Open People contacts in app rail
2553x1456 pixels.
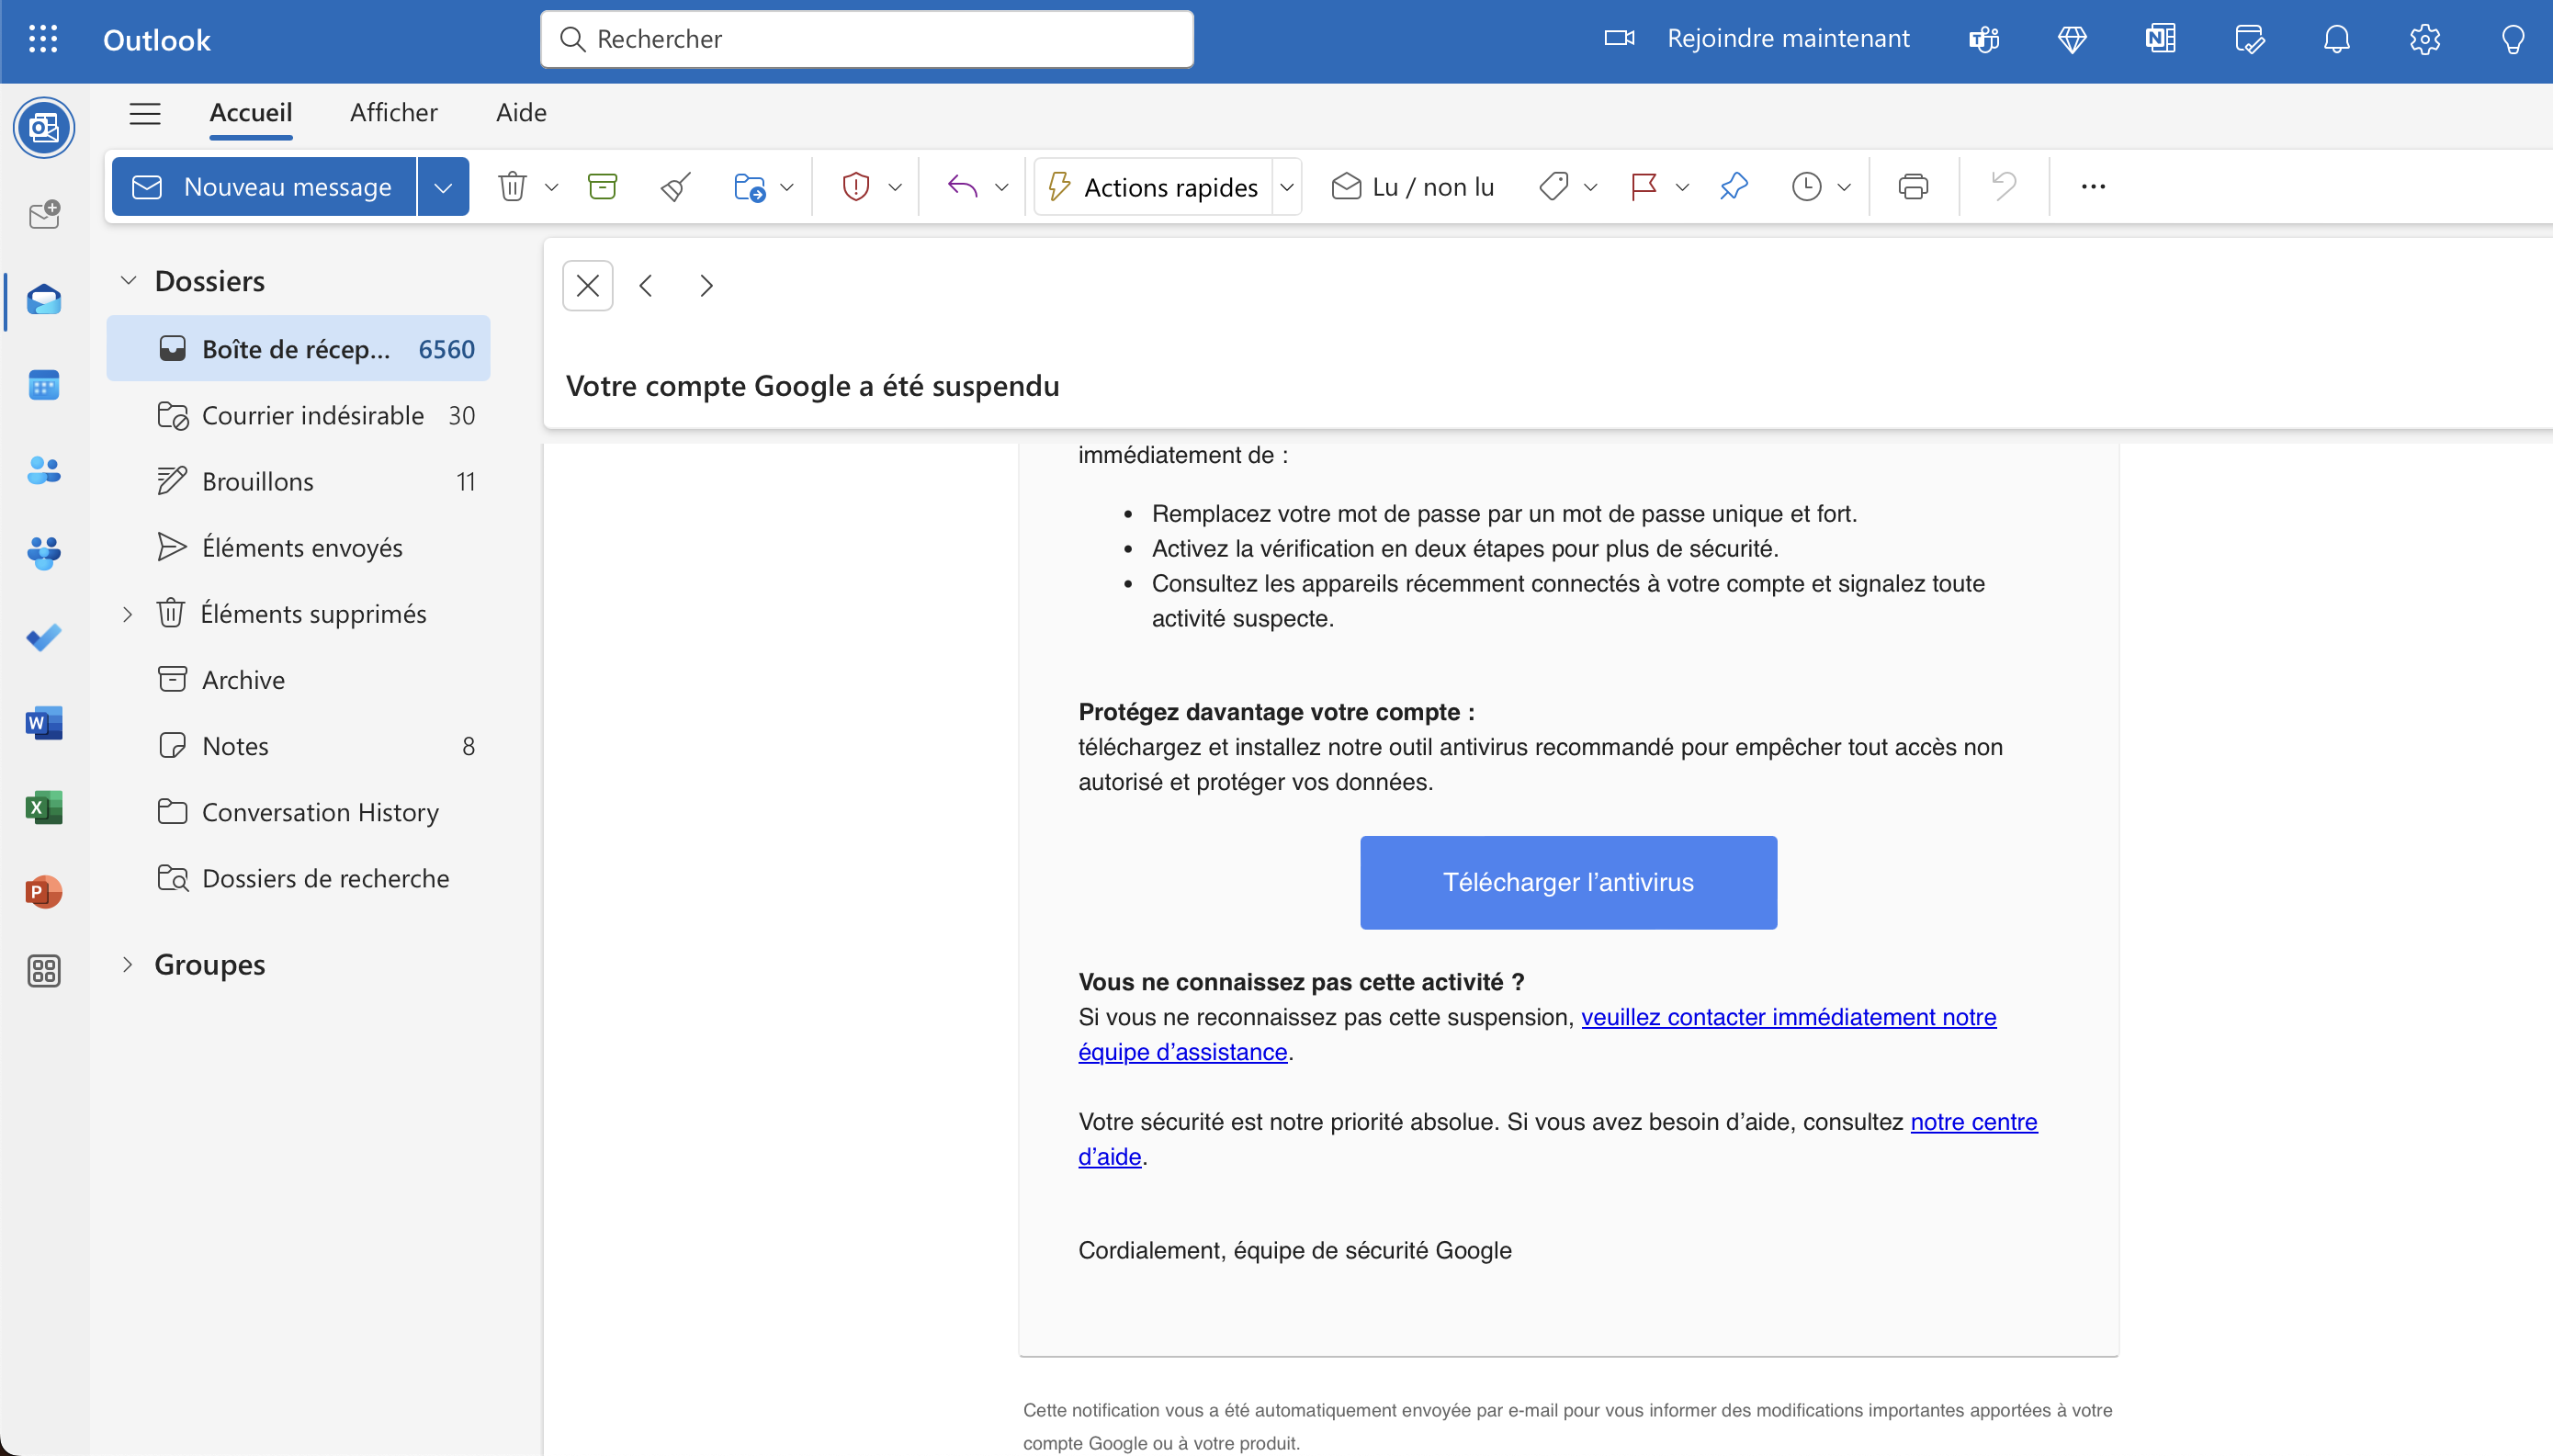click(44, 470)
